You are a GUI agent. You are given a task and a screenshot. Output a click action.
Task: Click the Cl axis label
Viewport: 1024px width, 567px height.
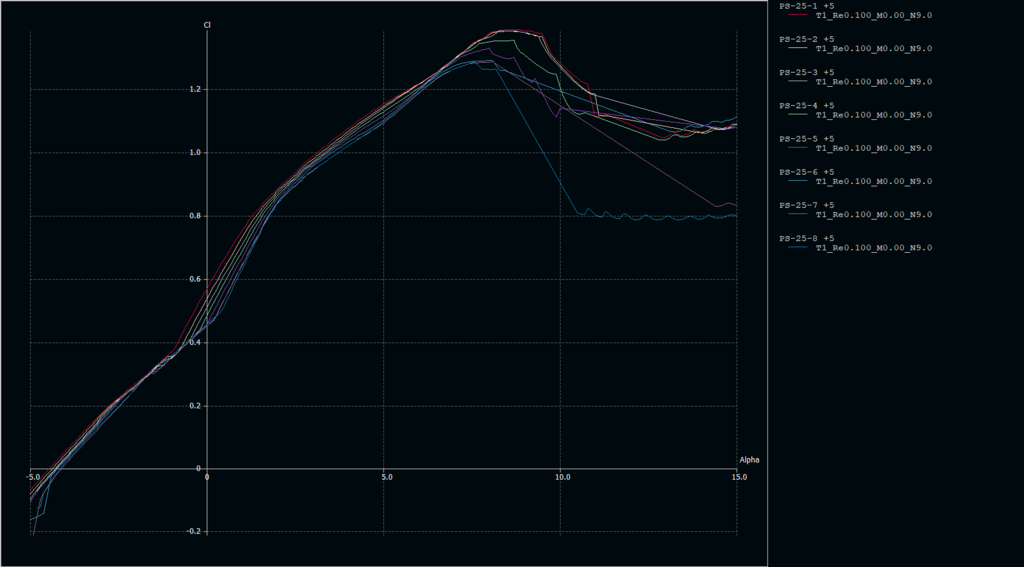coord(207,24)
